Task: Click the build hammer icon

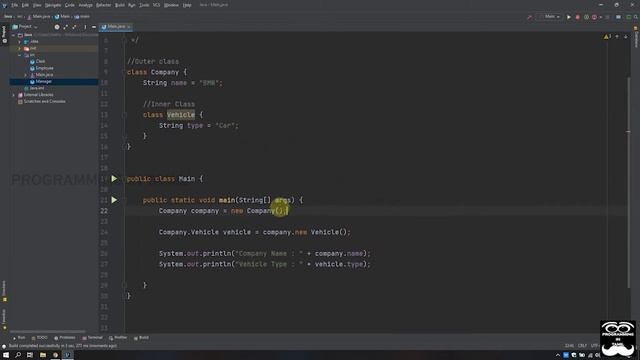Action: [530, 17]
